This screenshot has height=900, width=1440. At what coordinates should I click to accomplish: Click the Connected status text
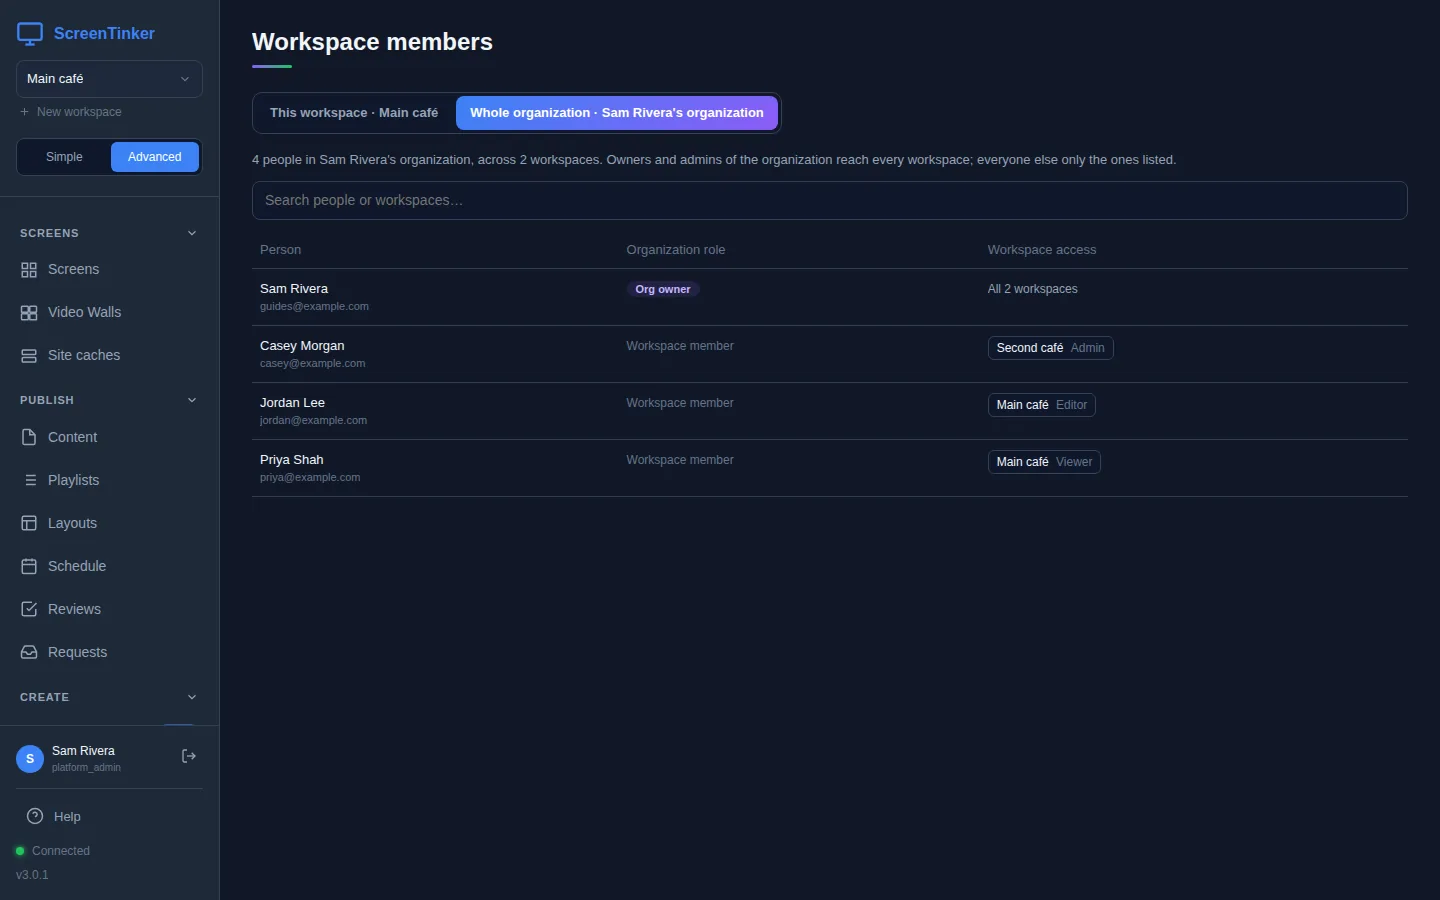click(x=61, y=851)
